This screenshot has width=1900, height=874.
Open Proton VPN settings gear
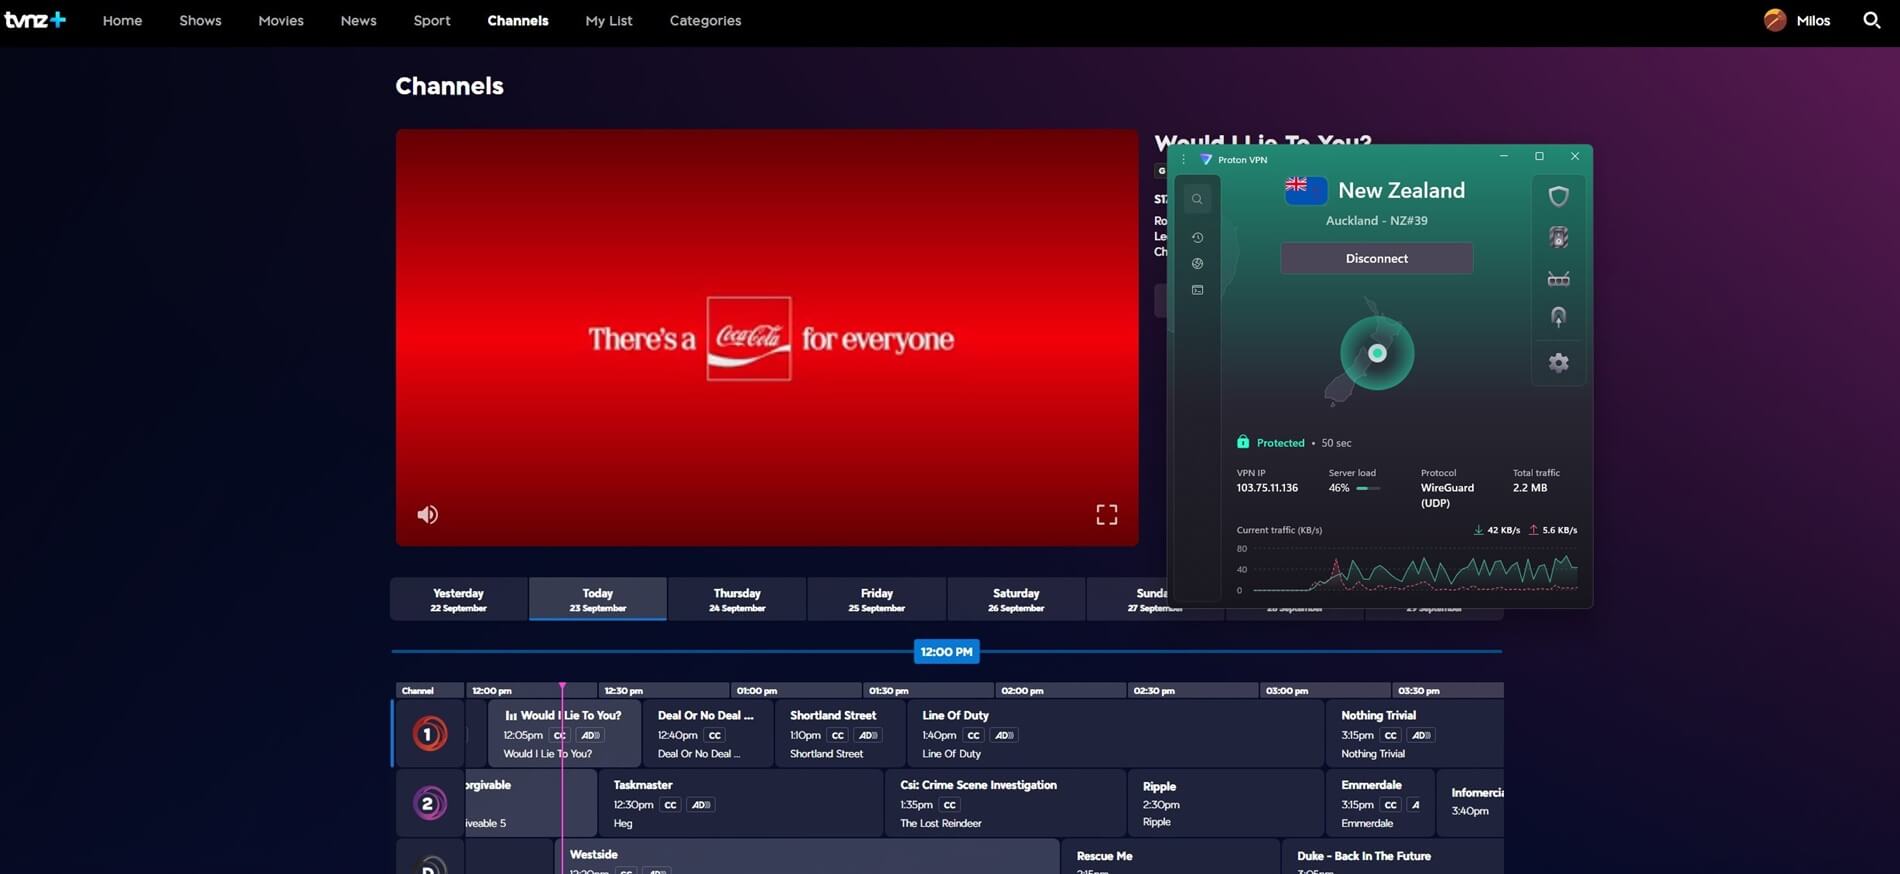1558,362
